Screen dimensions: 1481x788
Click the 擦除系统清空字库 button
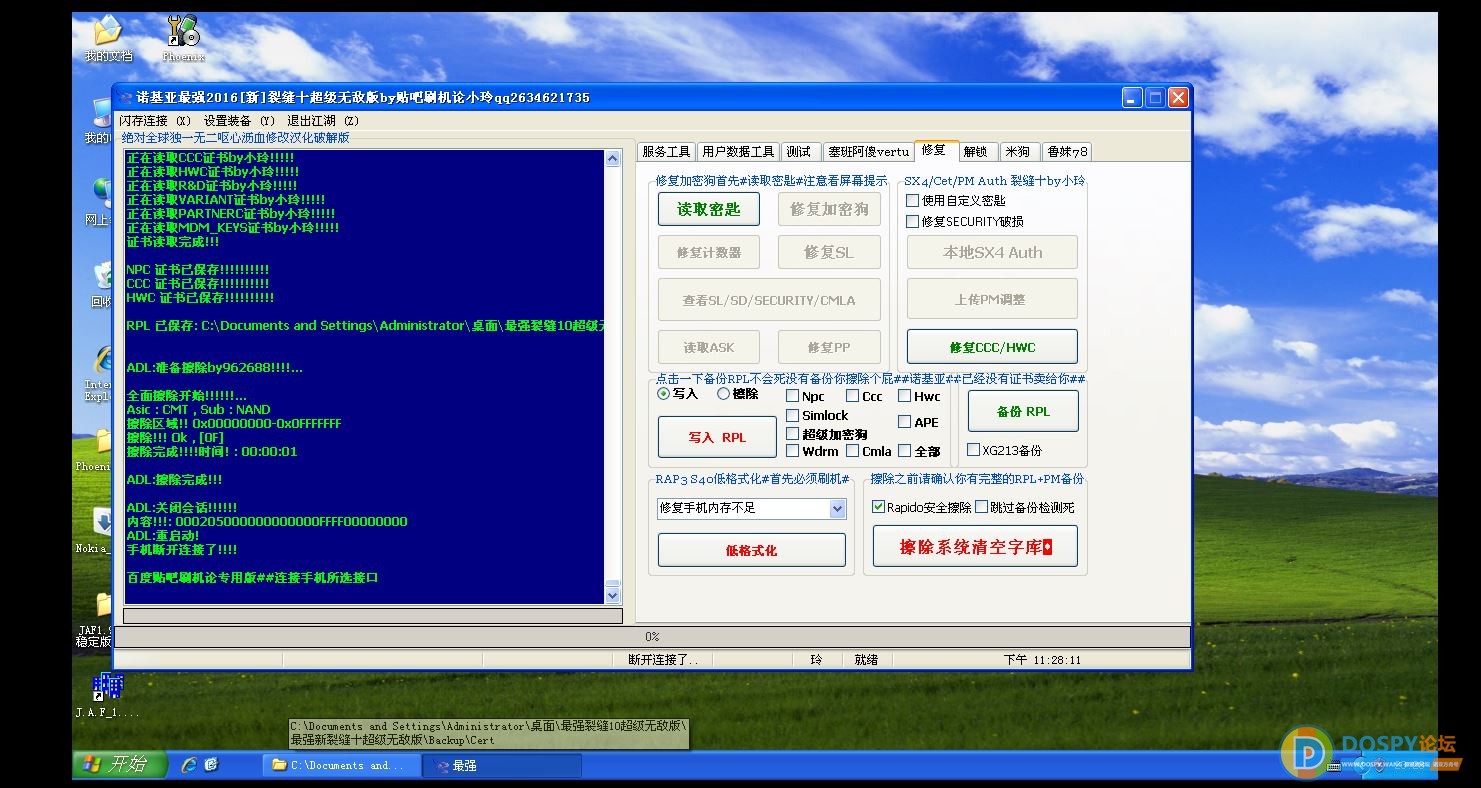pos(975,547)
